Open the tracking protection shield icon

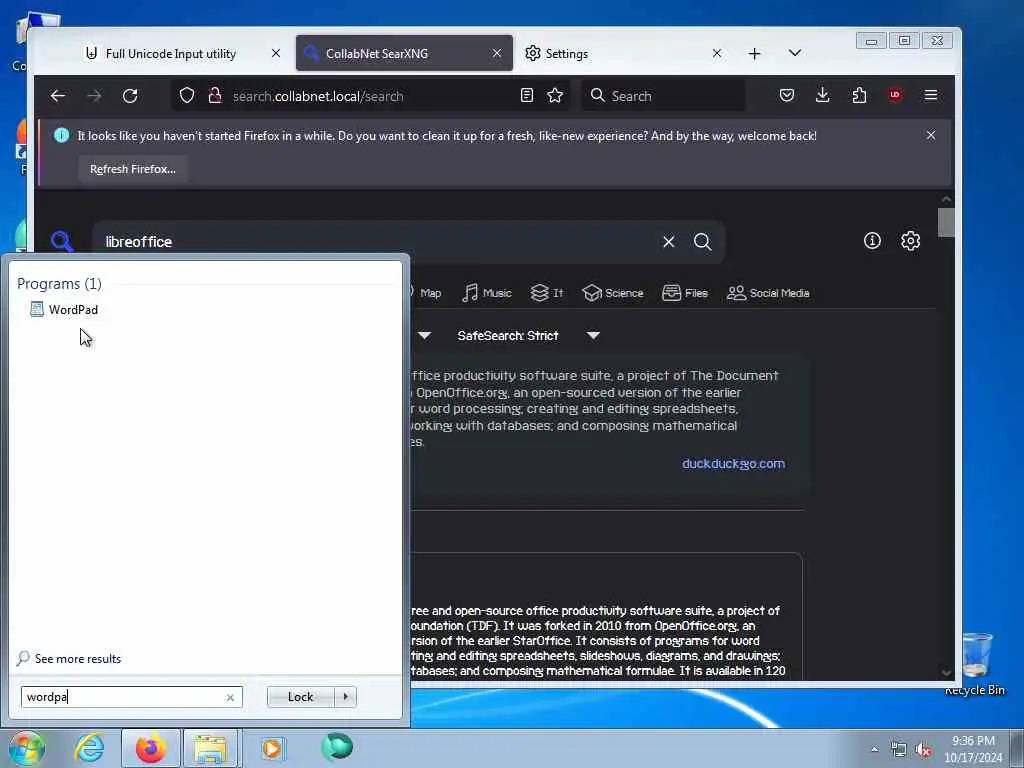pyautogui.click(x=187, y=96)
